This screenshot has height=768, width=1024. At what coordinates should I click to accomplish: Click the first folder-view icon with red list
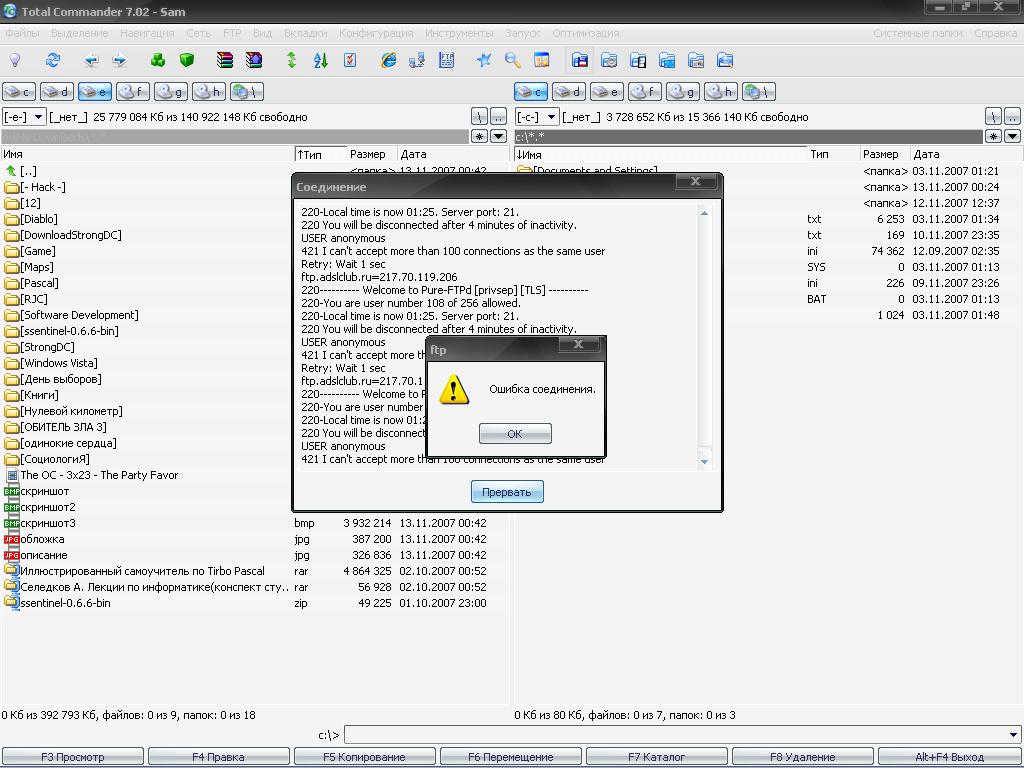coord(580,61)
